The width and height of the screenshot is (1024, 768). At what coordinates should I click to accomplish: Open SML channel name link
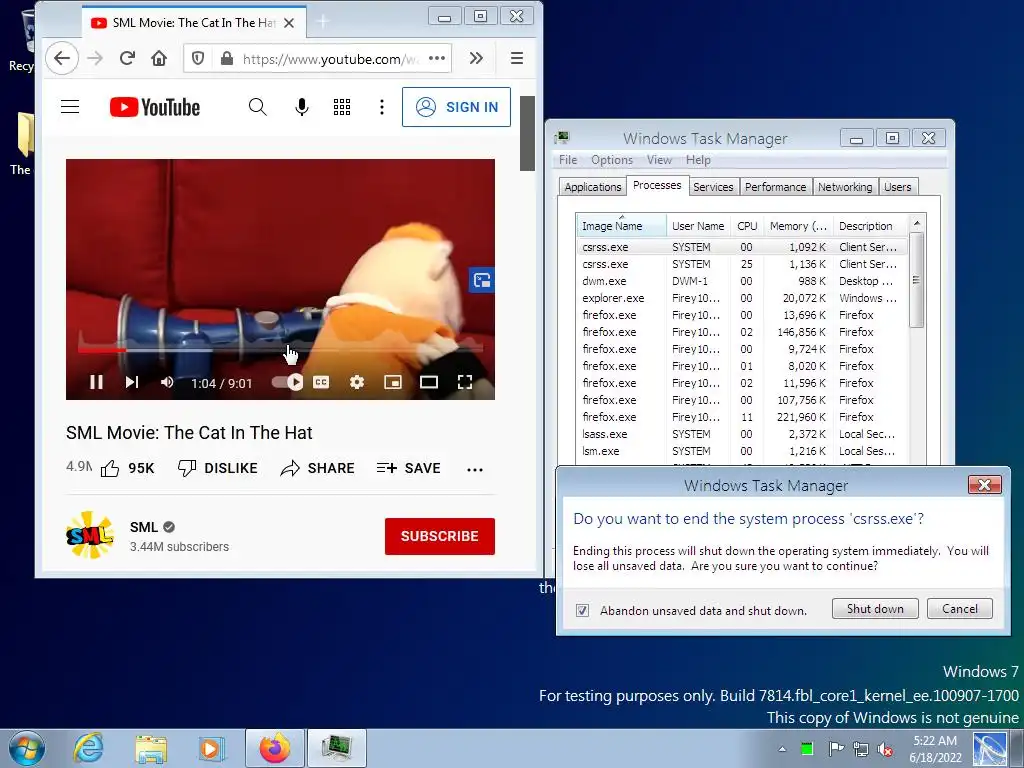click(144, 527)
